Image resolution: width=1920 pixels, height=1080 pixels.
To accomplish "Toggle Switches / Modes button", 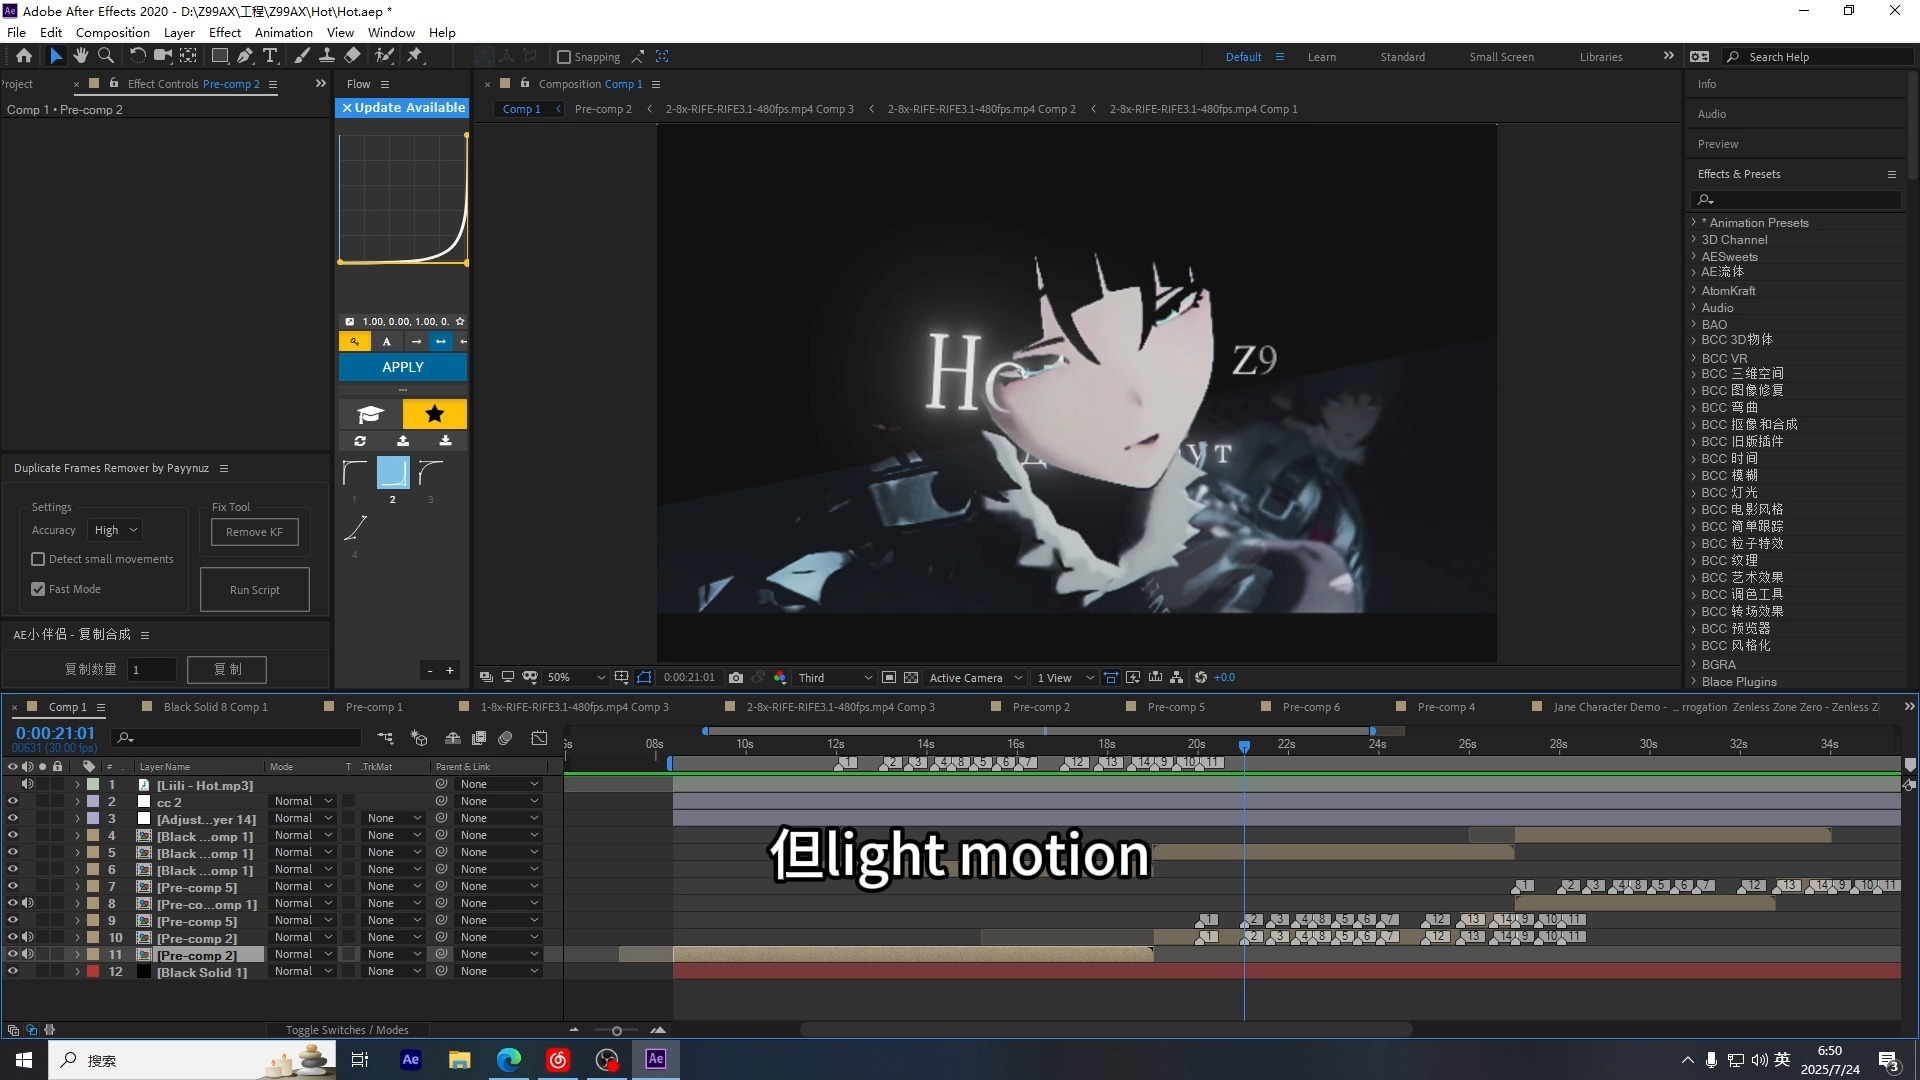I will [x=346, y=1029].
